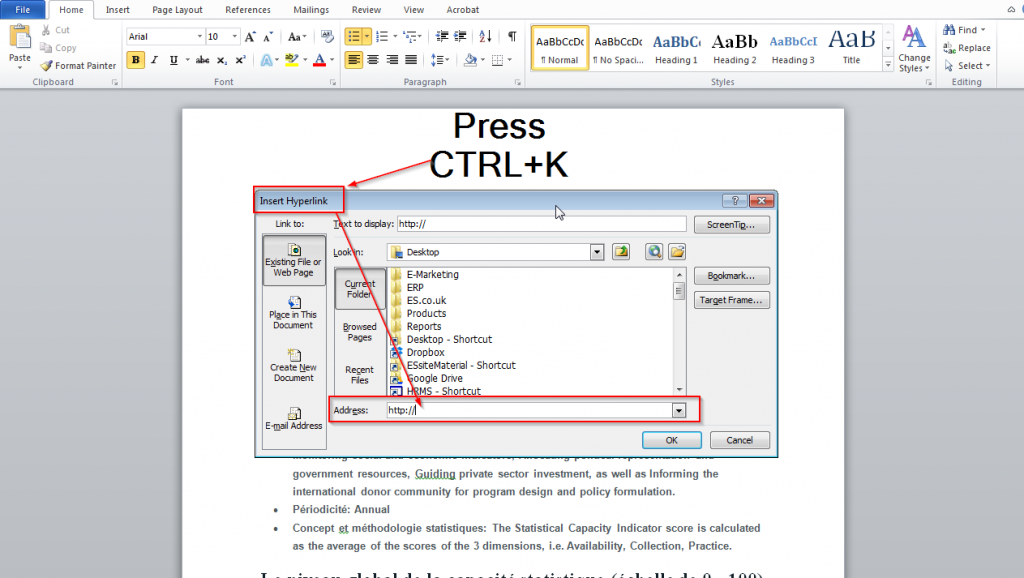This screenshot has width=1024, height=578.
Task: Click the Copy icon in Clipboard
Action: 46,48
